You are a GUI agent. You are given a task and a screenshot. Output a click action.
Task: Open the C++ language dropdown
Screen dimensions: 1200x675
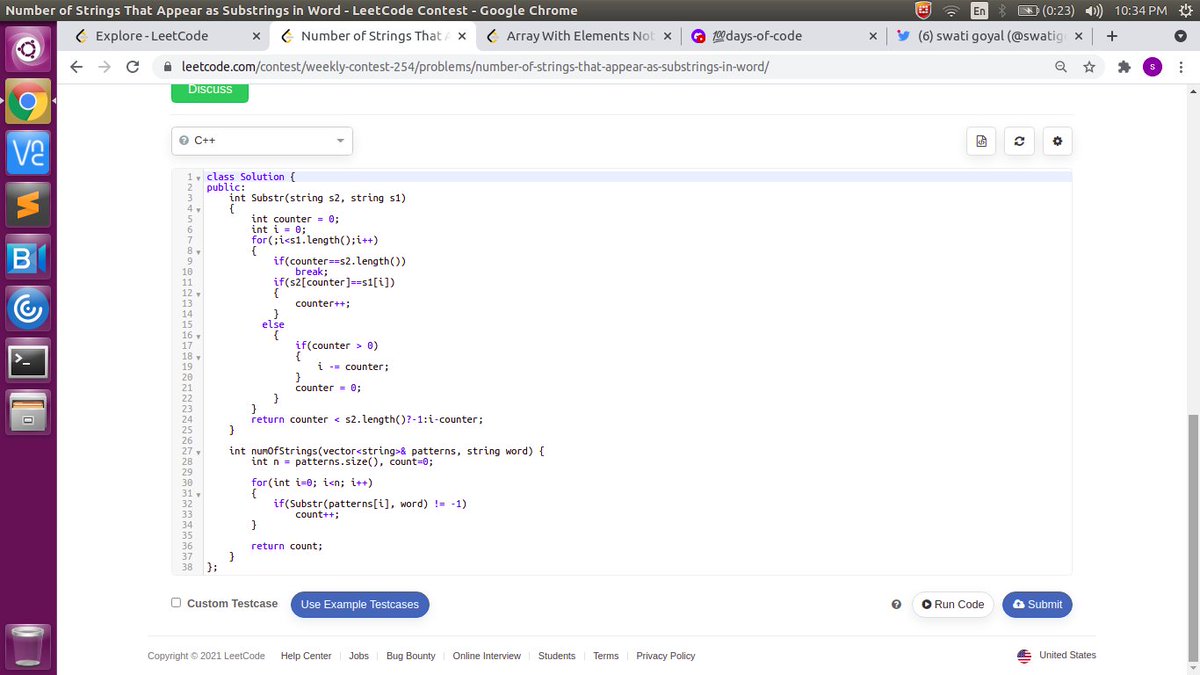(x=262, y=141)
